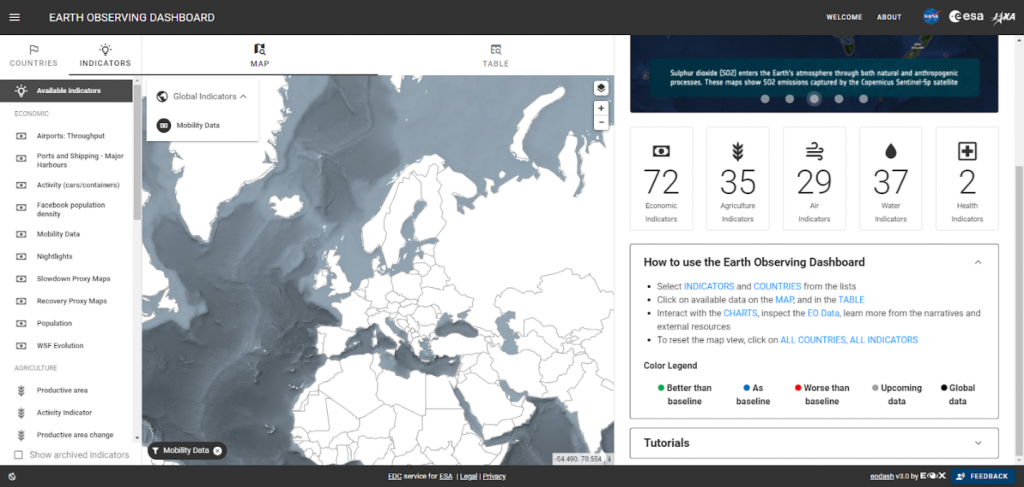Click the Health Indicators plus icon card
This screenshot has width=1024, height=487.
(x=967, y=178)
